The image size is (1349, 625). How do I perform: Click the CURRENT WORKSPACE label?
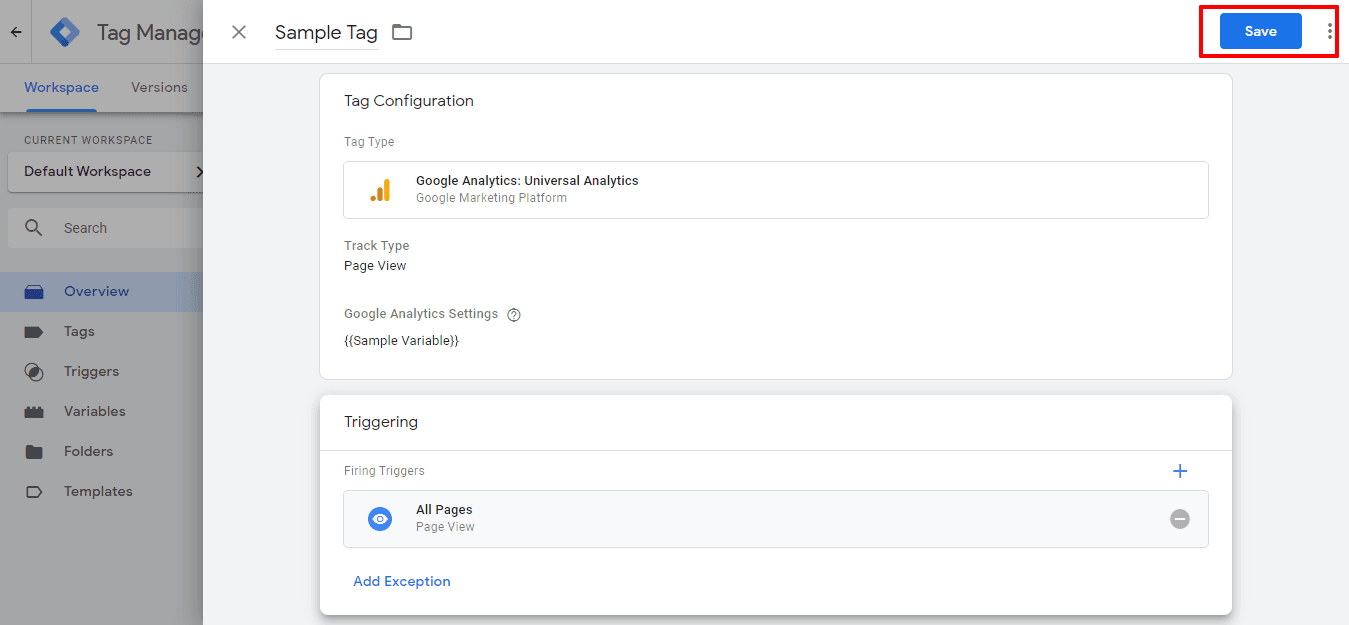click(x=88, y=140)
